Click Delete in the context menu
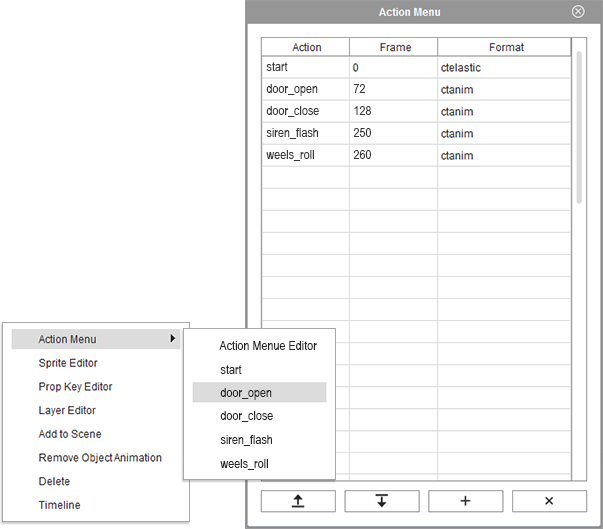 pos(54,481)
